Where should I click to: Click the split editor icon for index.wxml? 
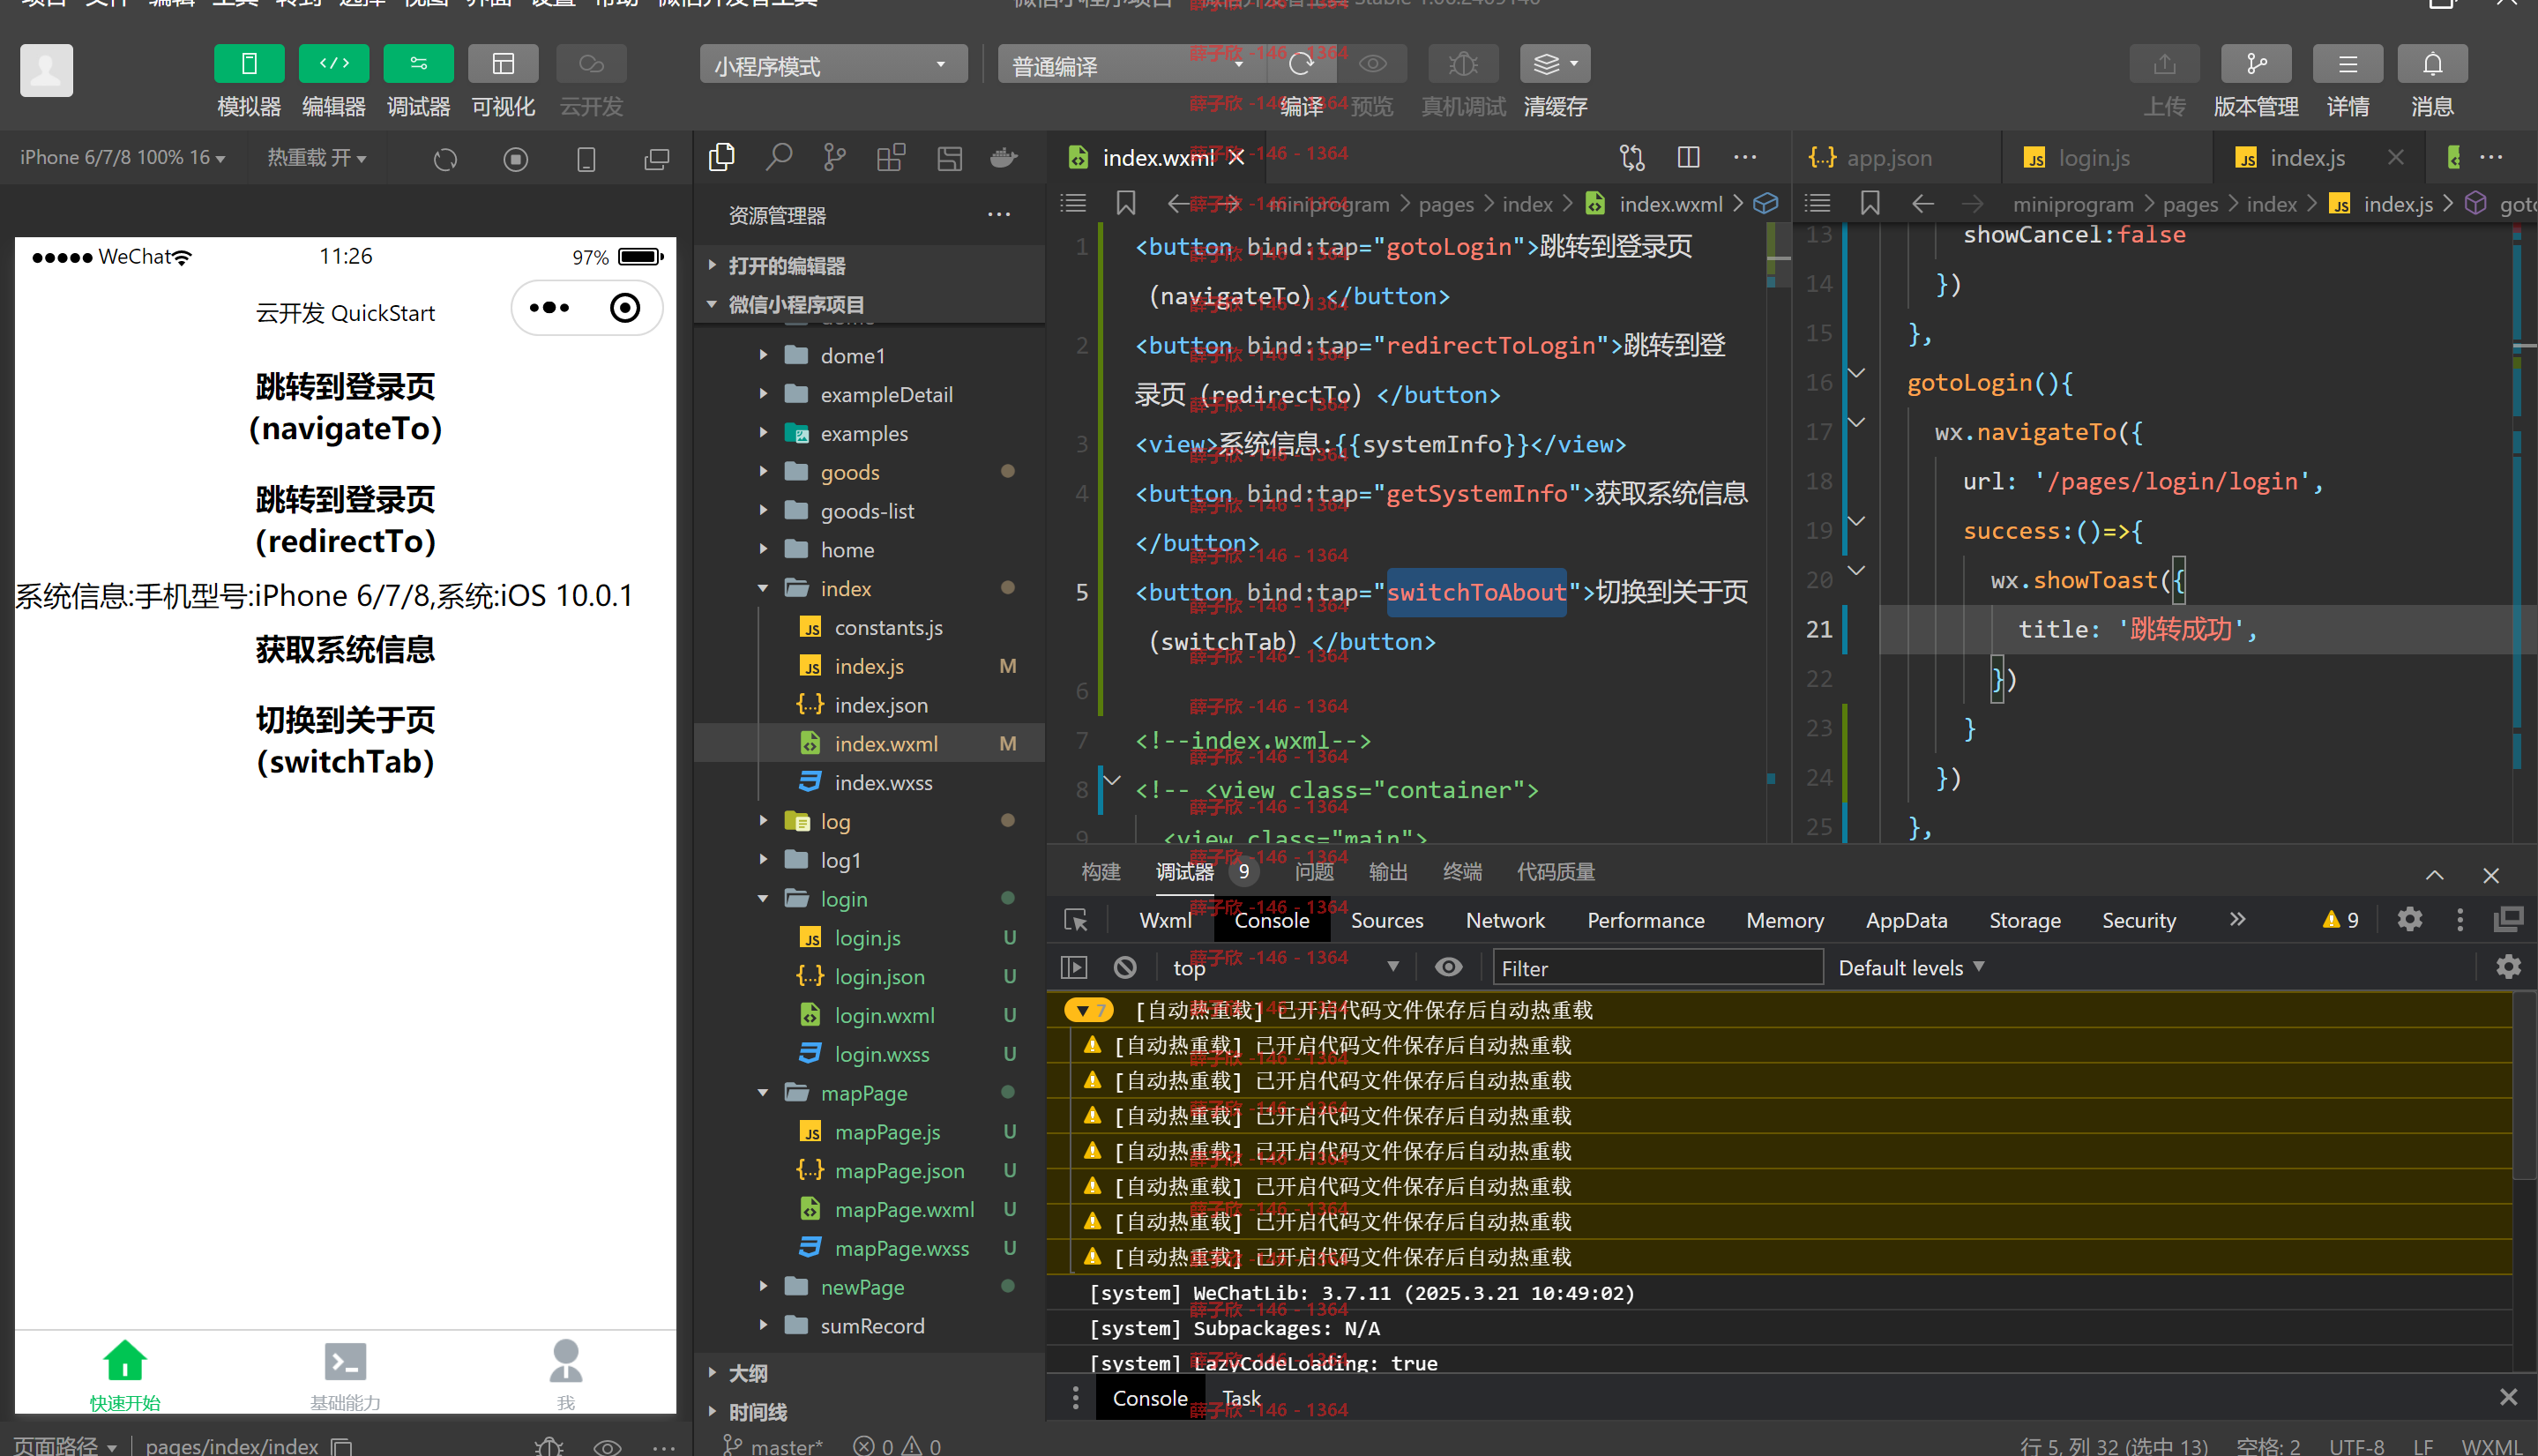click(x=1688, y=157)
